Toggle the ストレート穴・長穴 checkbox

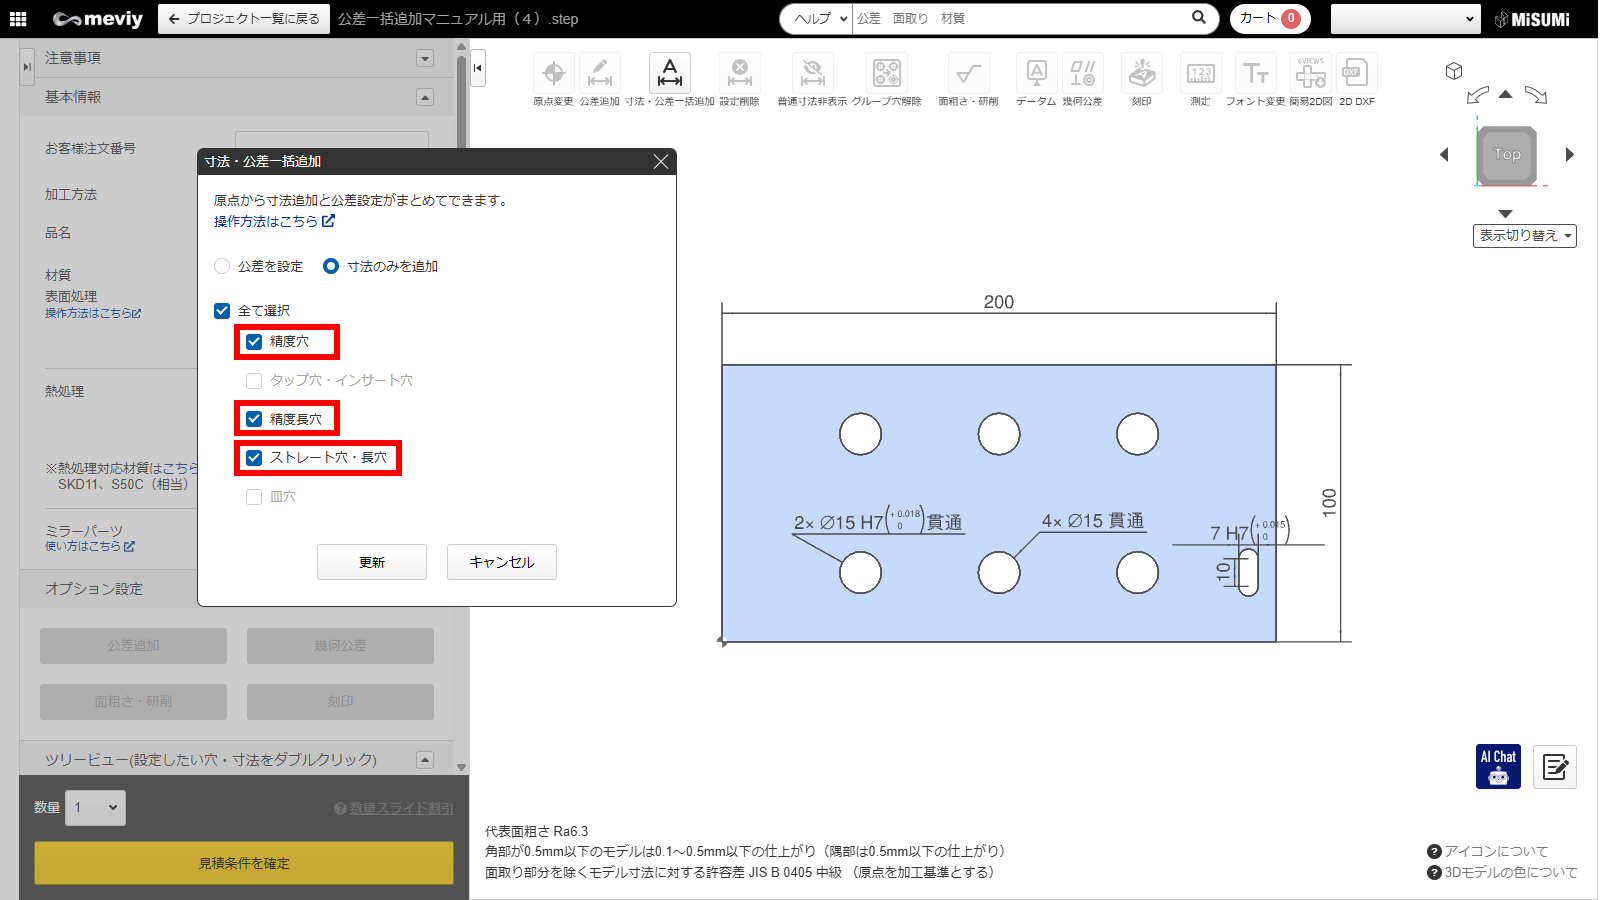(254, 458)
